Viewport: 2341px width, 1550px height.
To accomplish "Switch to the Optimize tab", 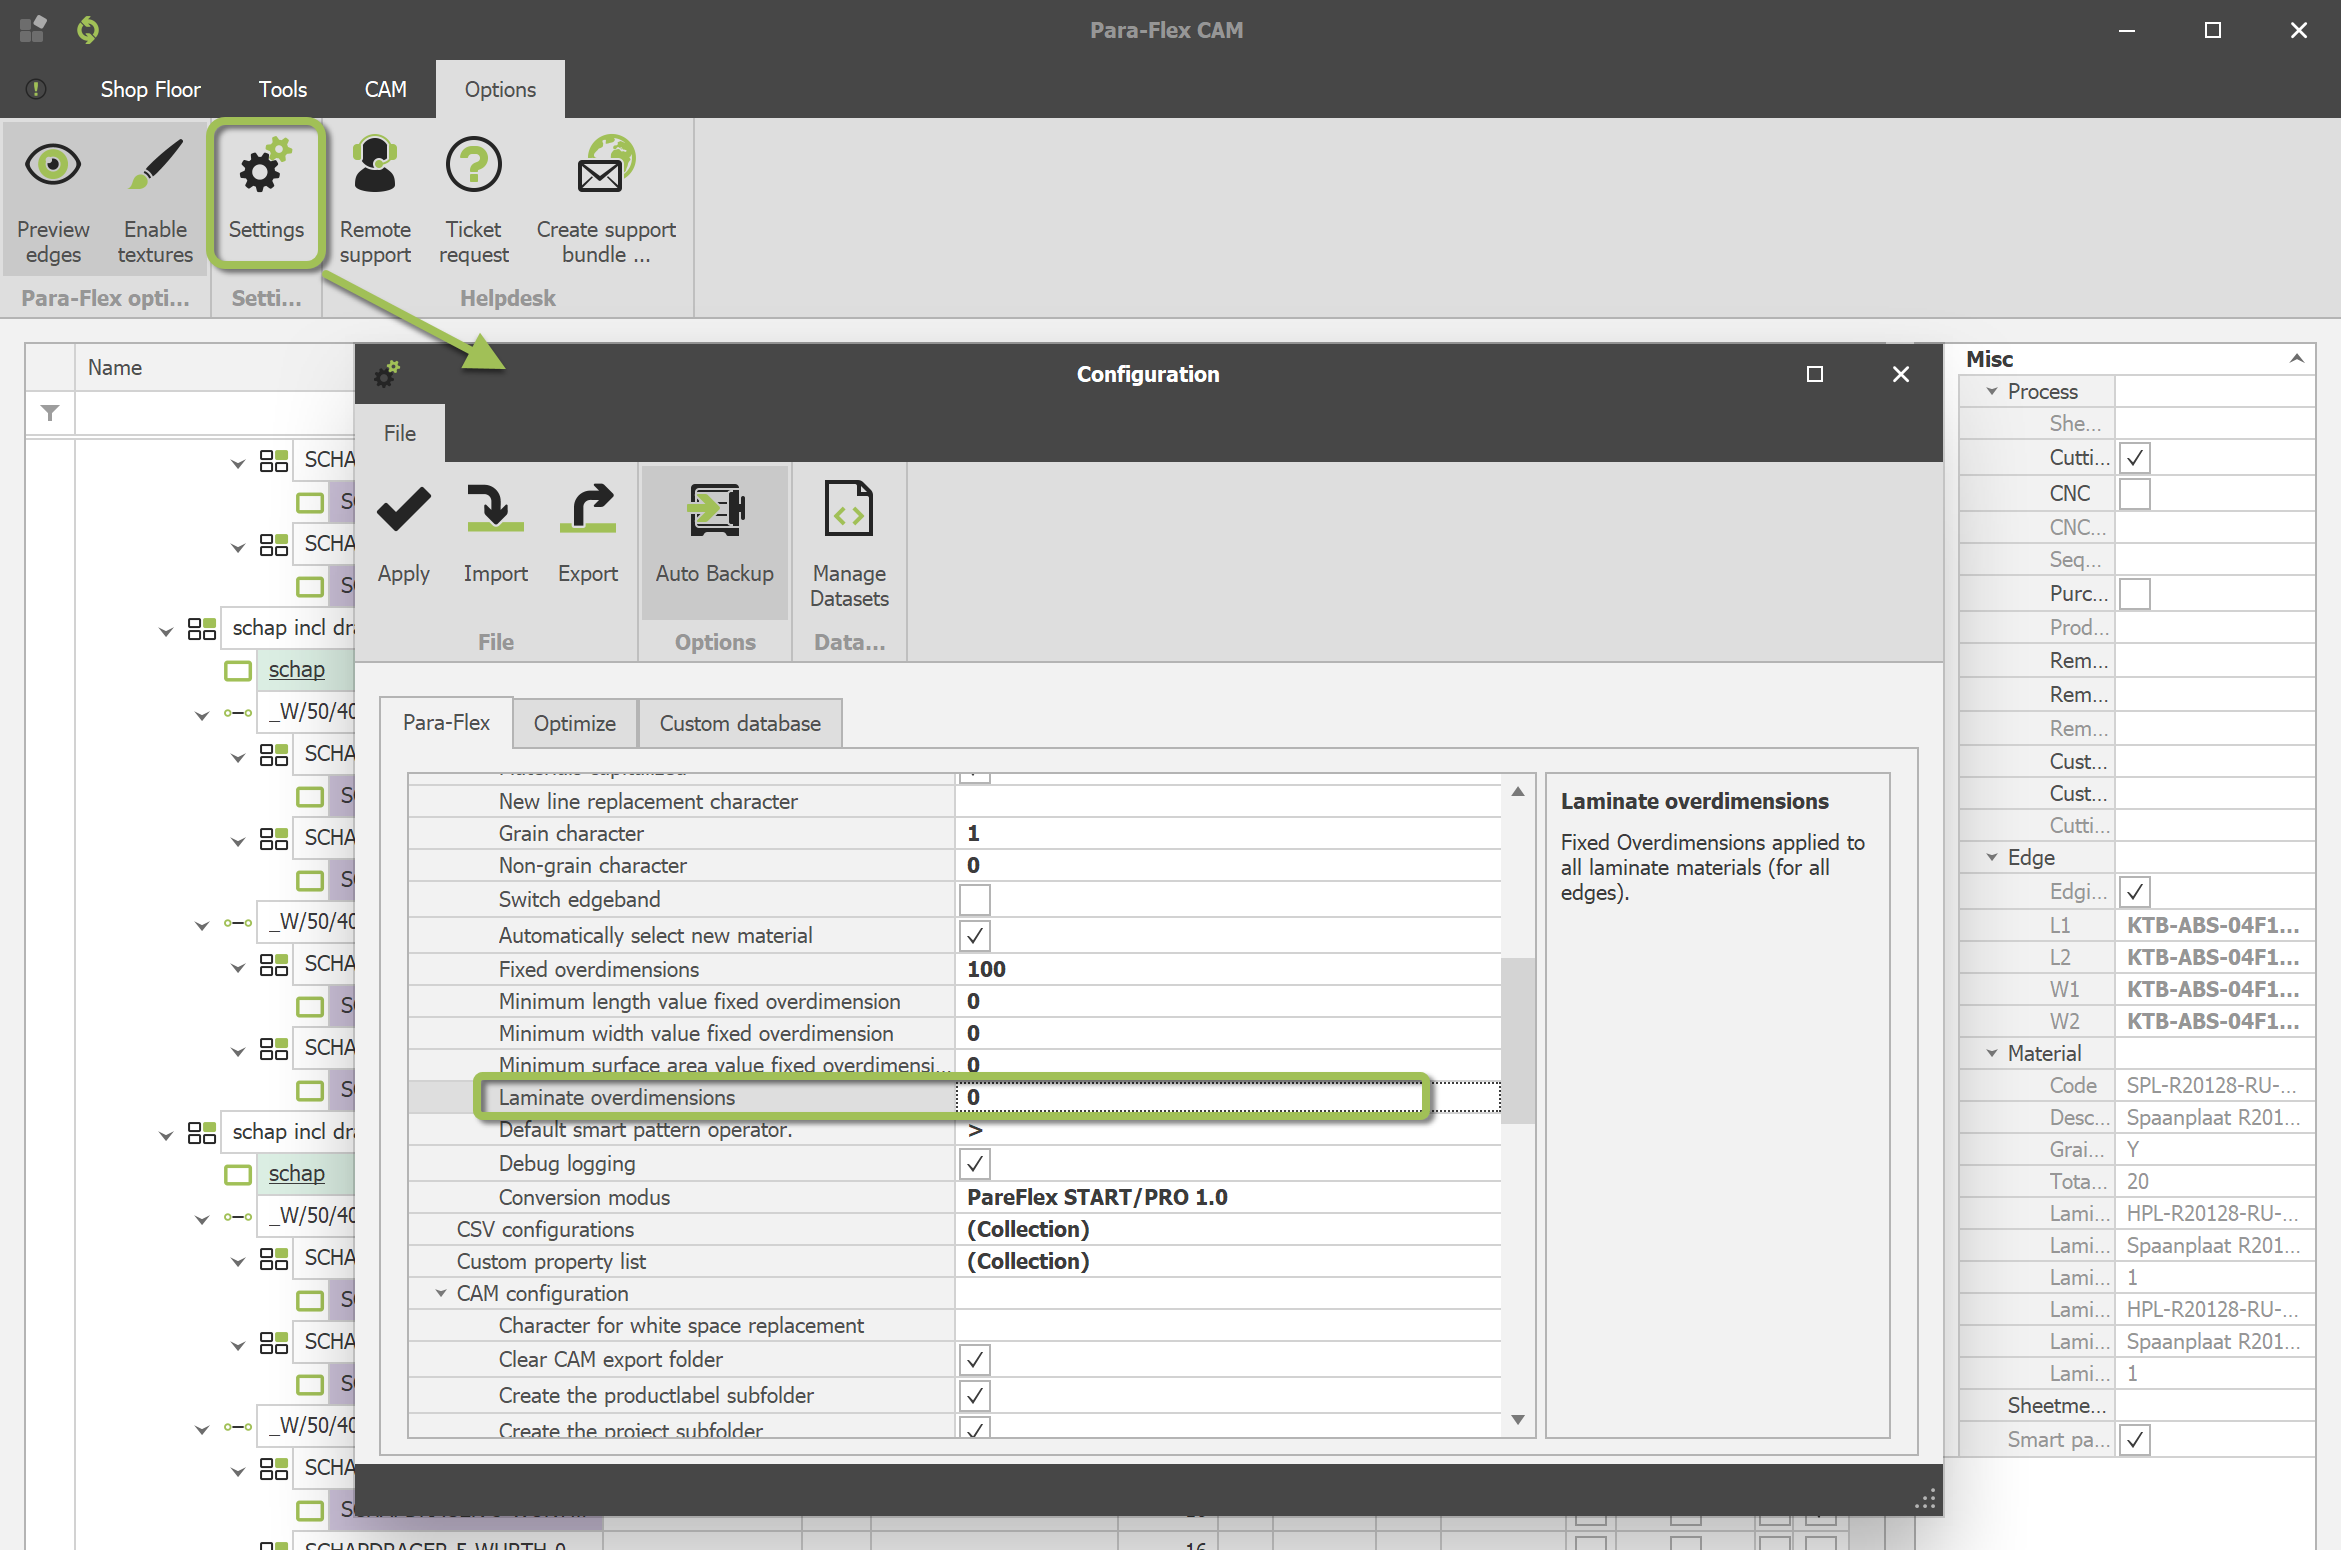I will pyautogui.click(x=574, y=723).
